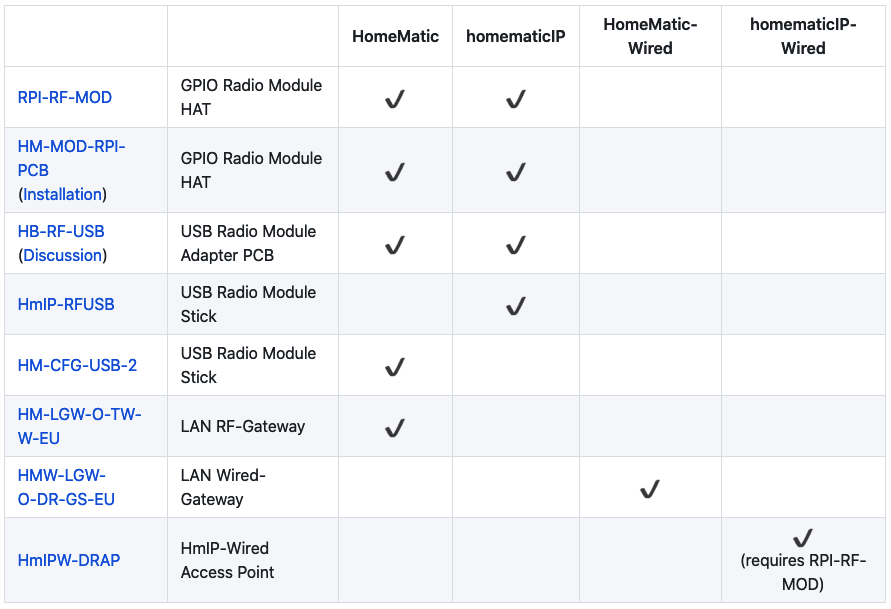The image size is (891, 609).
Task: Follow the Discussion link
Action: pyautogui.click(x=63, y=255)
